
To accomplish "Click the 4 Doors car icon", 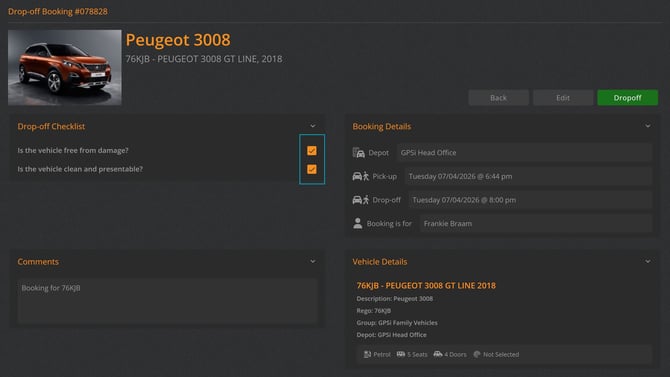I will (438, 354).
